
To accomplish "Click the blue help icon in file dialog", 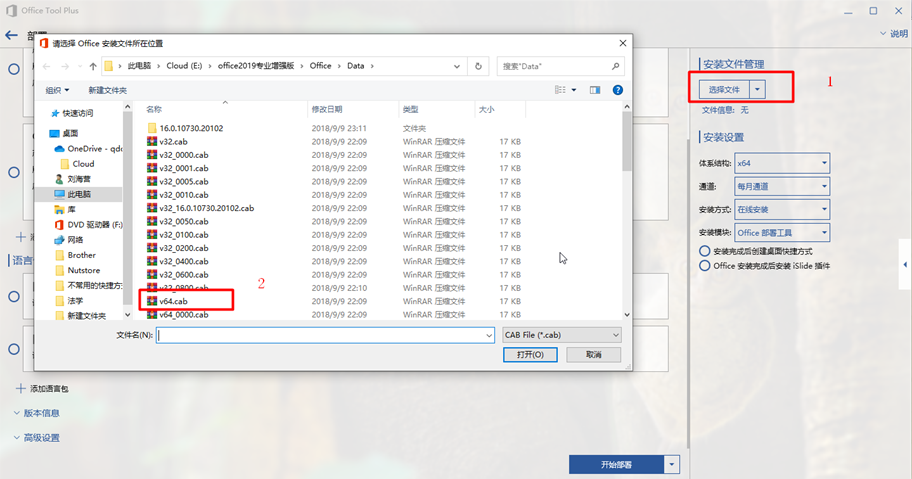I will click(x=618, y=90).
